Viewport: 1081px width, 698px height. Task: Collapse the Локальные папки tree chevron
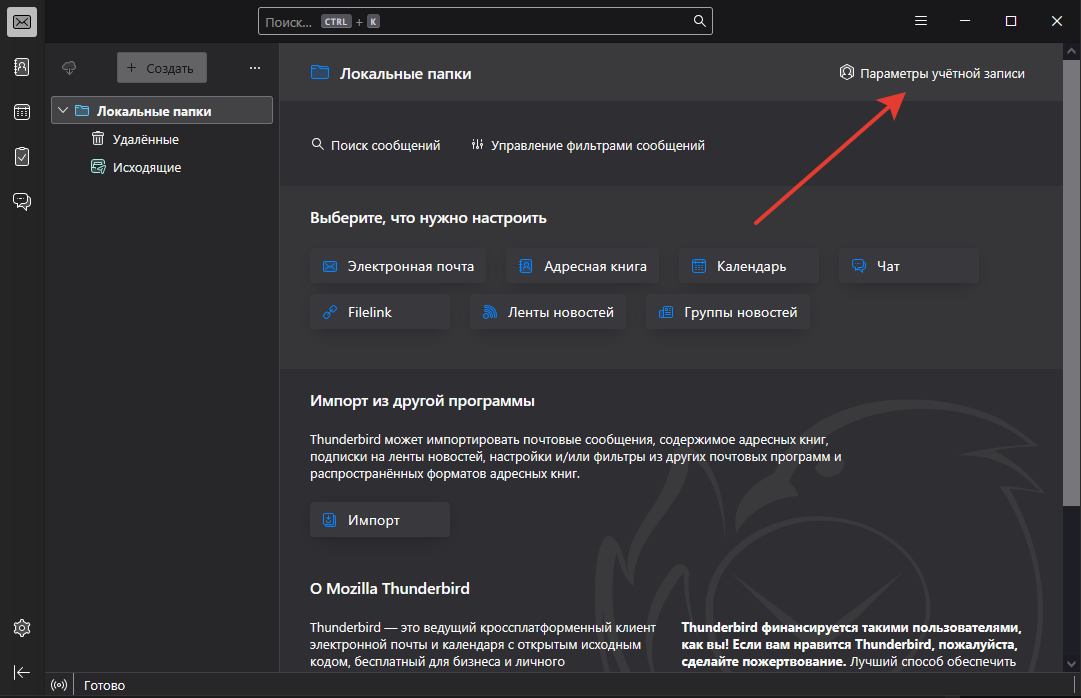click(x=63, y=111)
